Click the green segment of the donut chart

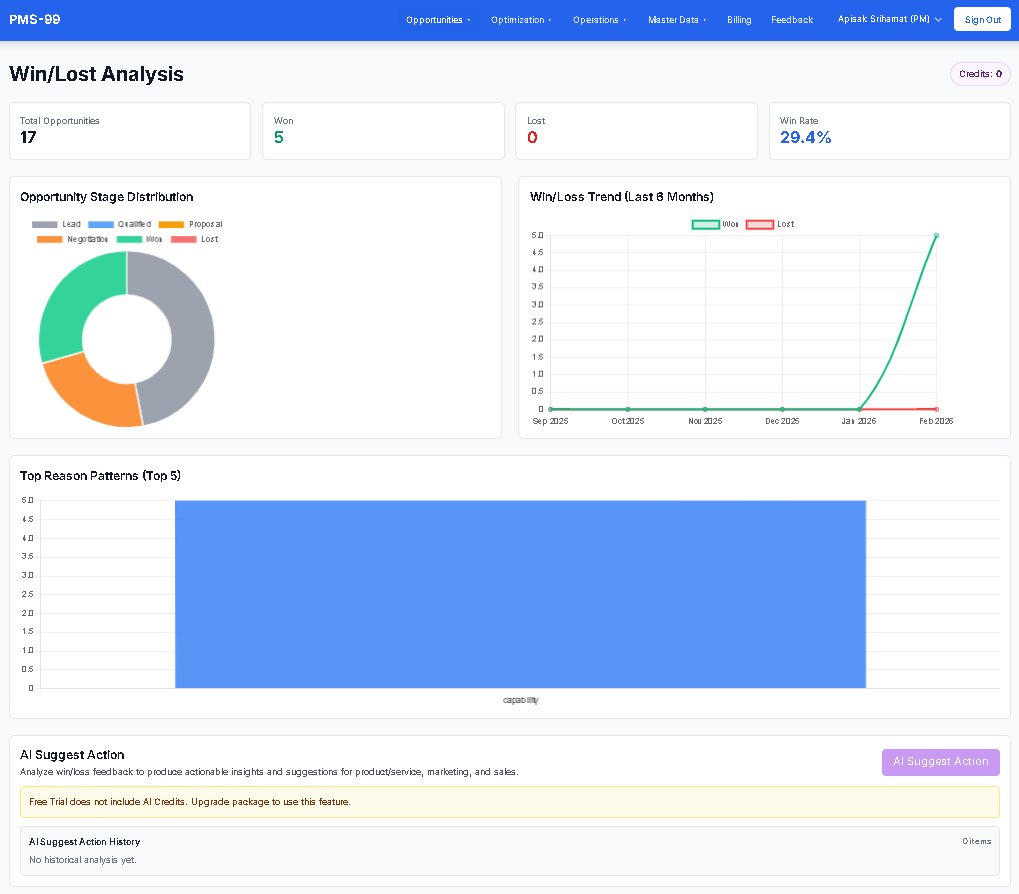70,300
